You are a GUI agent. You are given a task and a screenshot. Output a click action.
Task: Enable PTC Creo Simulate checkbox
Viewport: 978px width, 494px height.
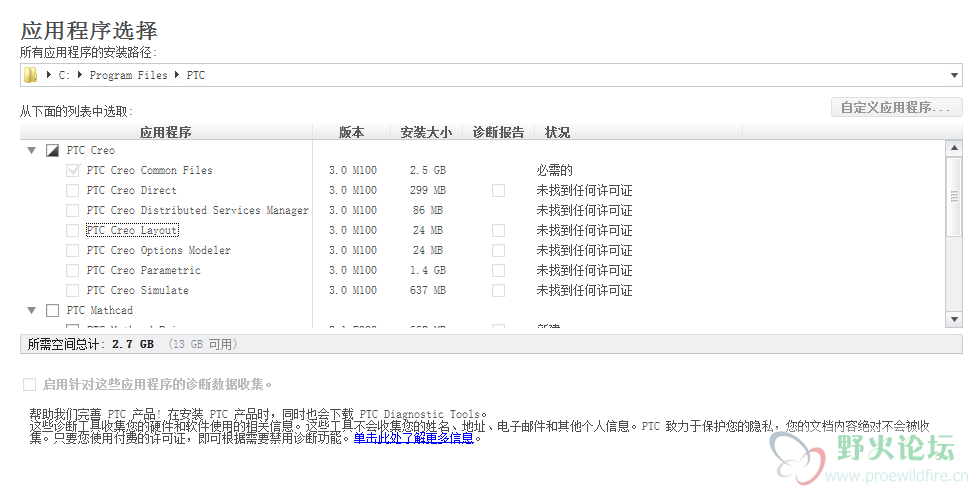(73, 290)
